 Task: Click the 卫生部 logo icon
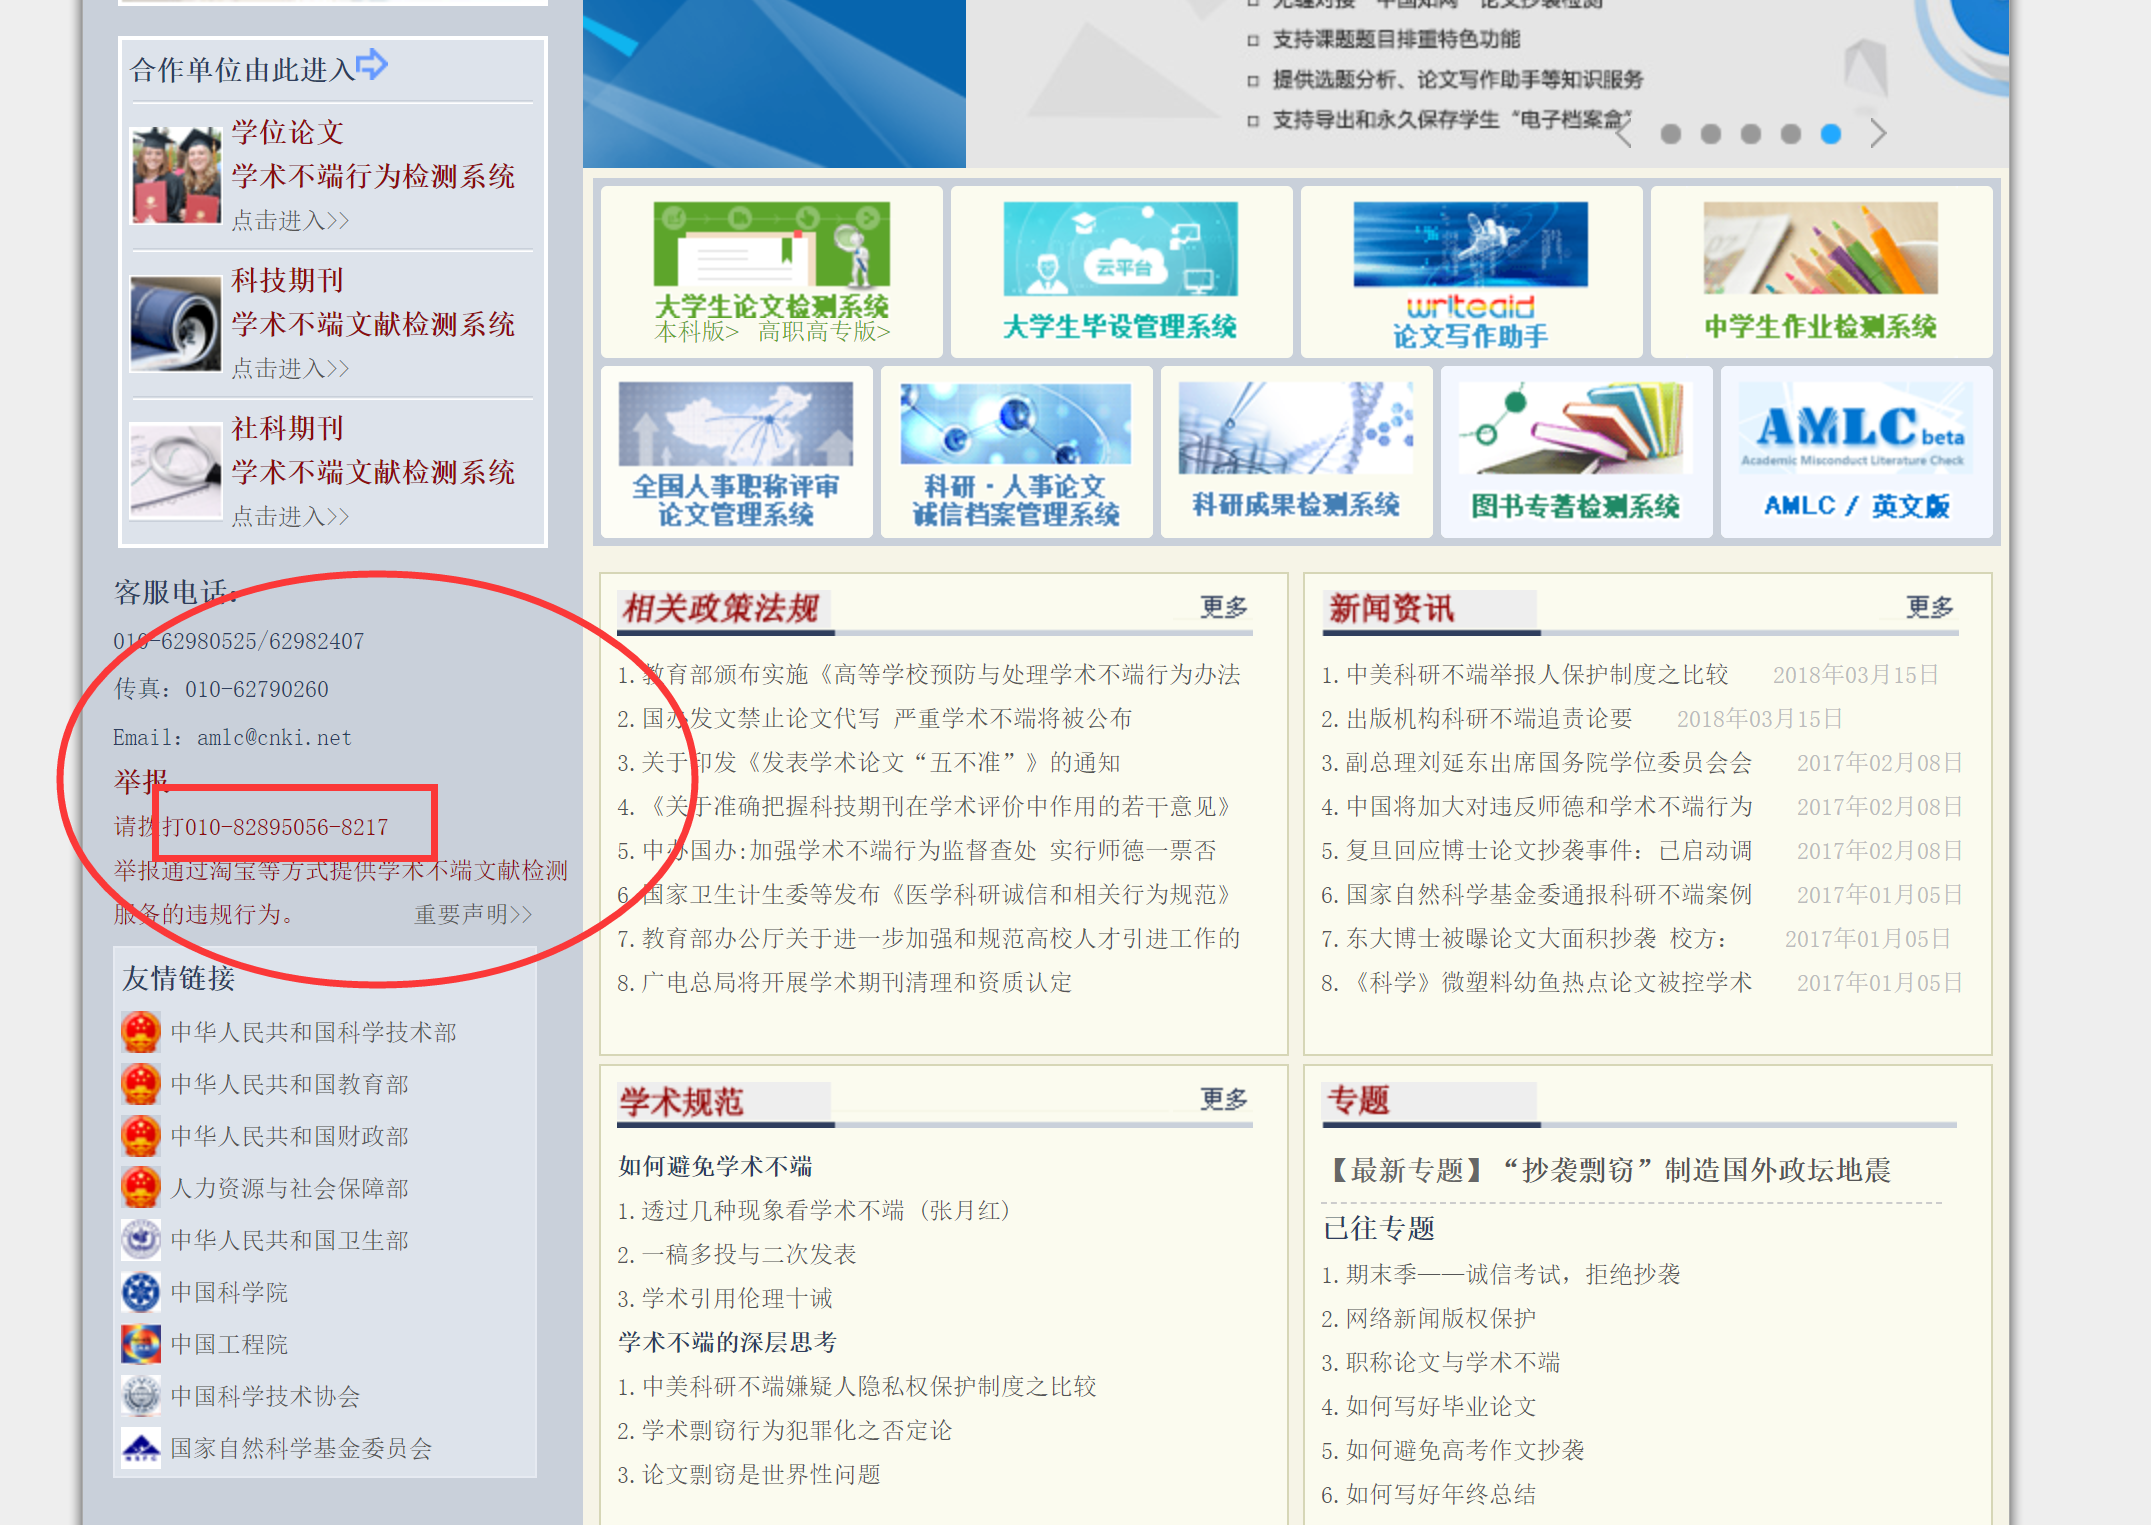pyautogui.click(x=141, y=1239)
